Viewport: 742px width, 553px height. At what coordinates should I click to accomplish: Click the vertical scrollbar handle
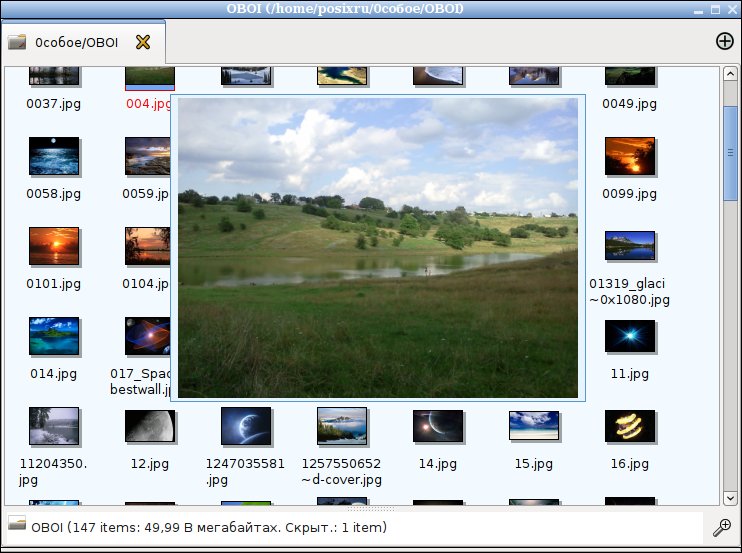tap(730, 153)
